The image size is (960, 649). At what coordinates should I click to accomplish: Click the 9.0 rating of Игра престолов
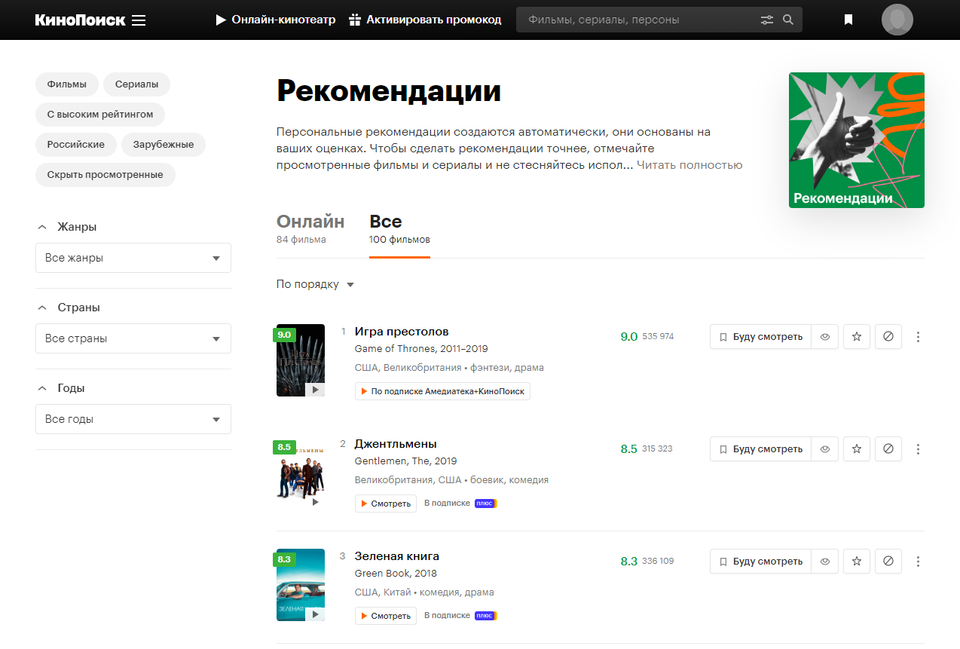[629, 337]
